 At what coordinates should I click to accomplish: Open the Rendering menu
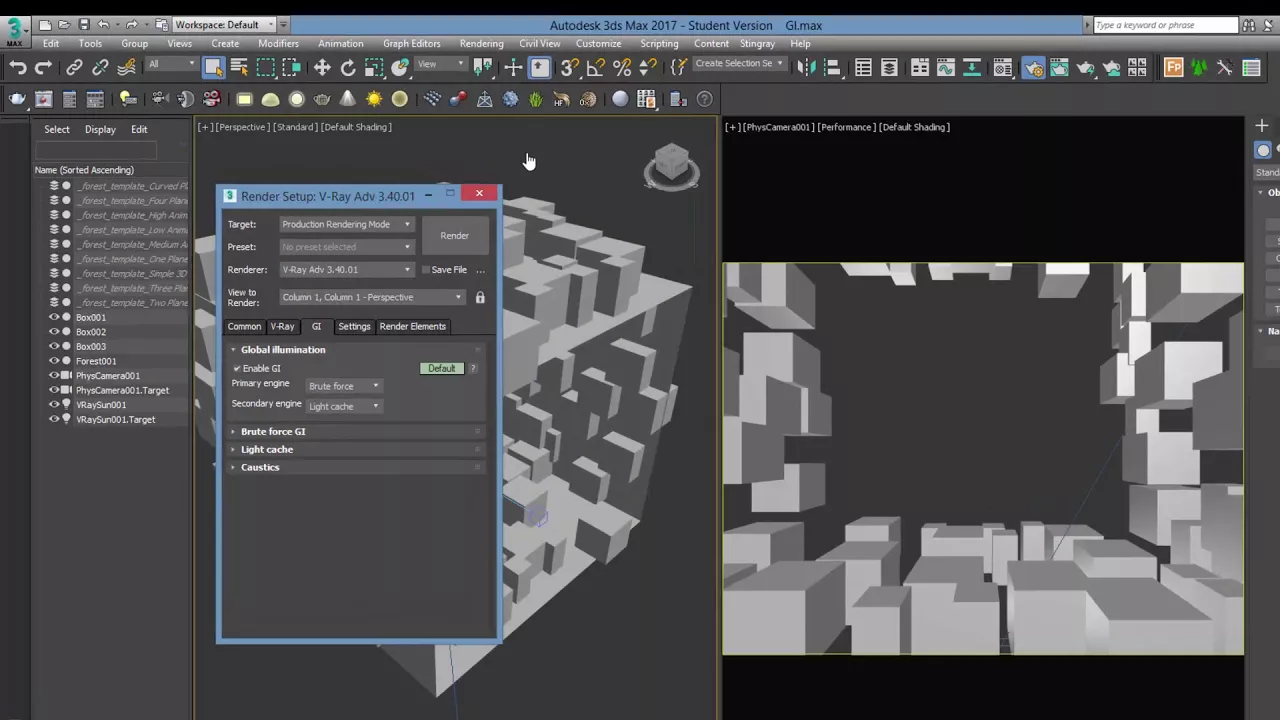click(481, 44)
